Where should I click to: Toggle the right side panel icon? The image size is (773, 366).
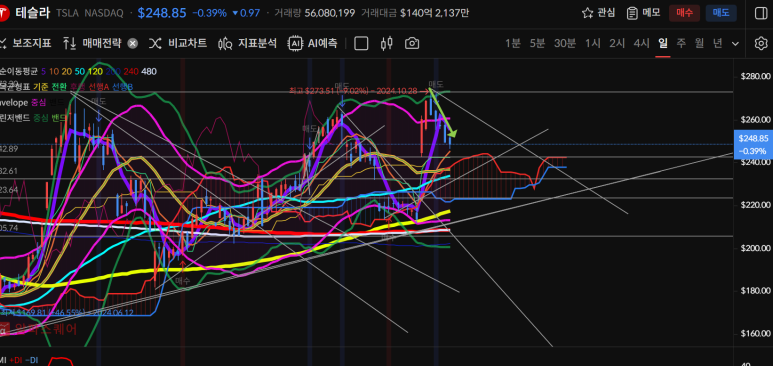click(x=761, y=13)
